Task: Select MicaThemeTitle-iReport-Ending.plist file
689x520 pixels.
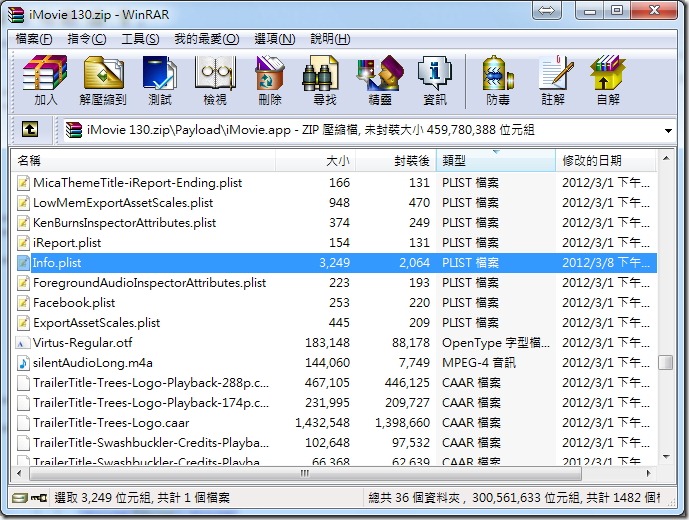Action: (138, 183)
